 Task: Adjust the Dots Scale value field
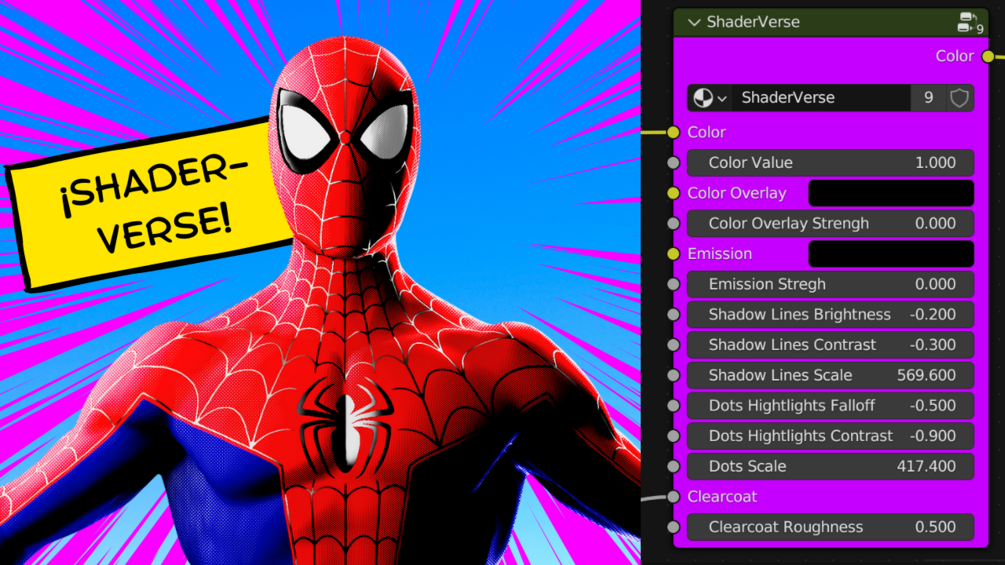(x=830, y=466)
